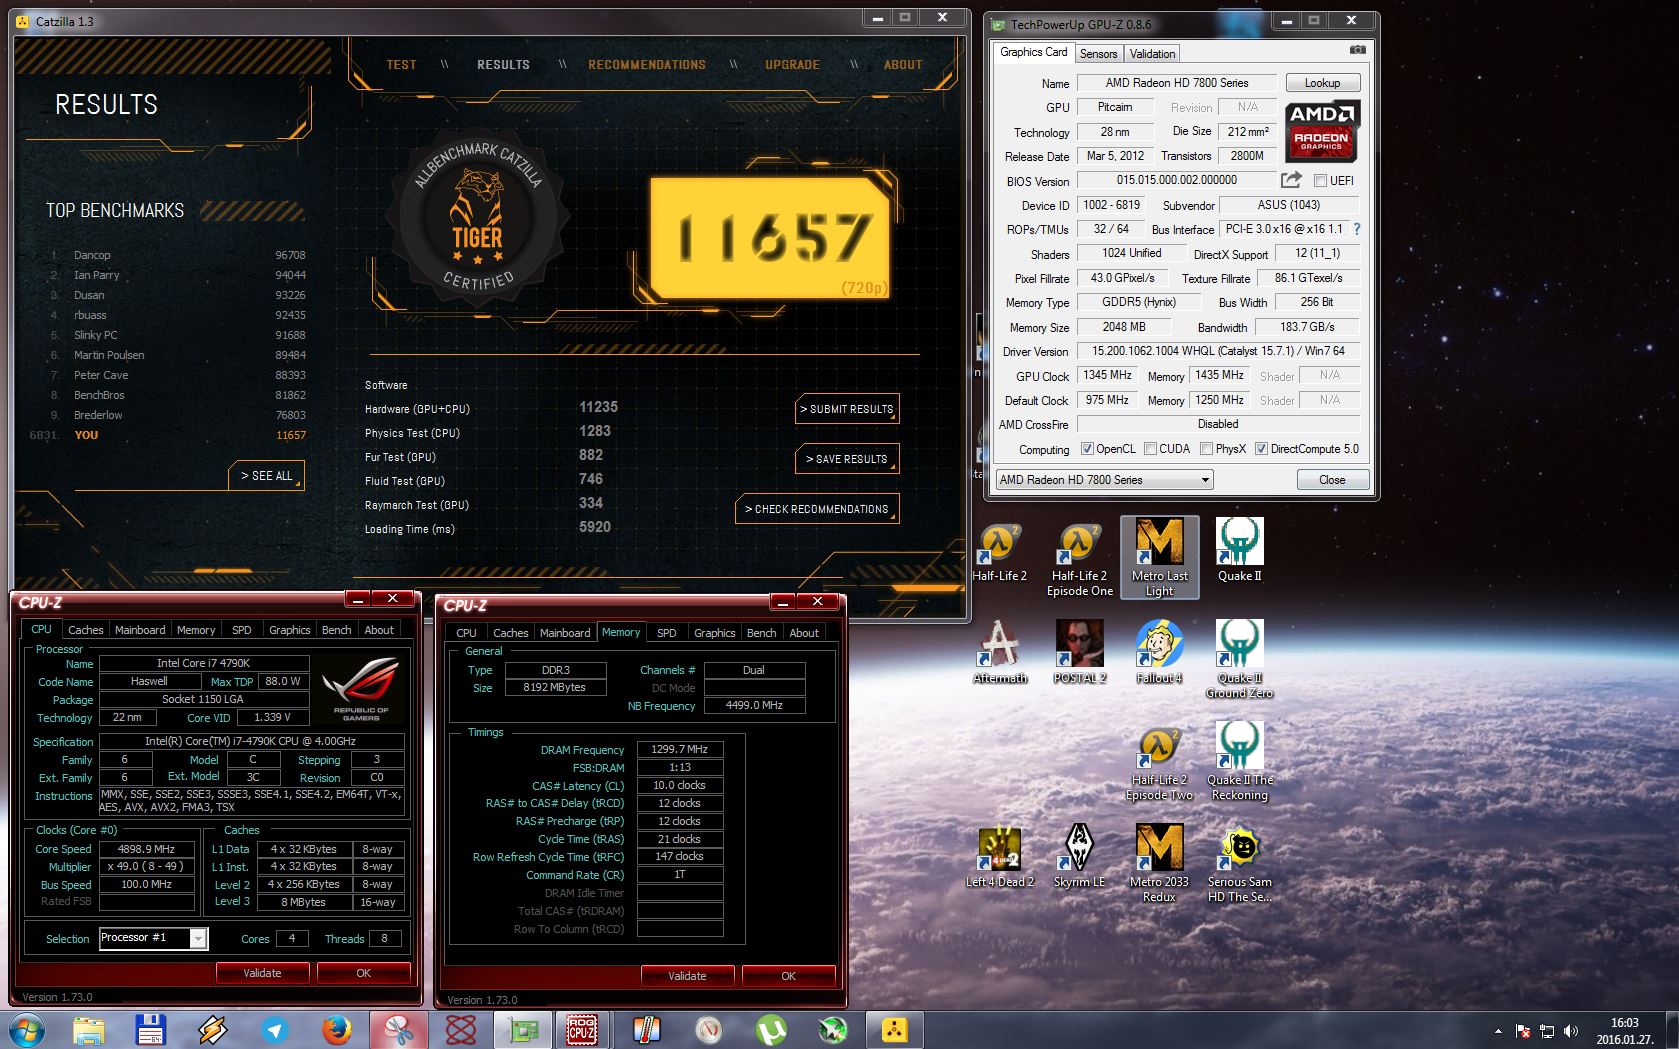Open Winamp taskbar icon
The height and width of the screenshot is (1049, 1679).
(212, 1030)
